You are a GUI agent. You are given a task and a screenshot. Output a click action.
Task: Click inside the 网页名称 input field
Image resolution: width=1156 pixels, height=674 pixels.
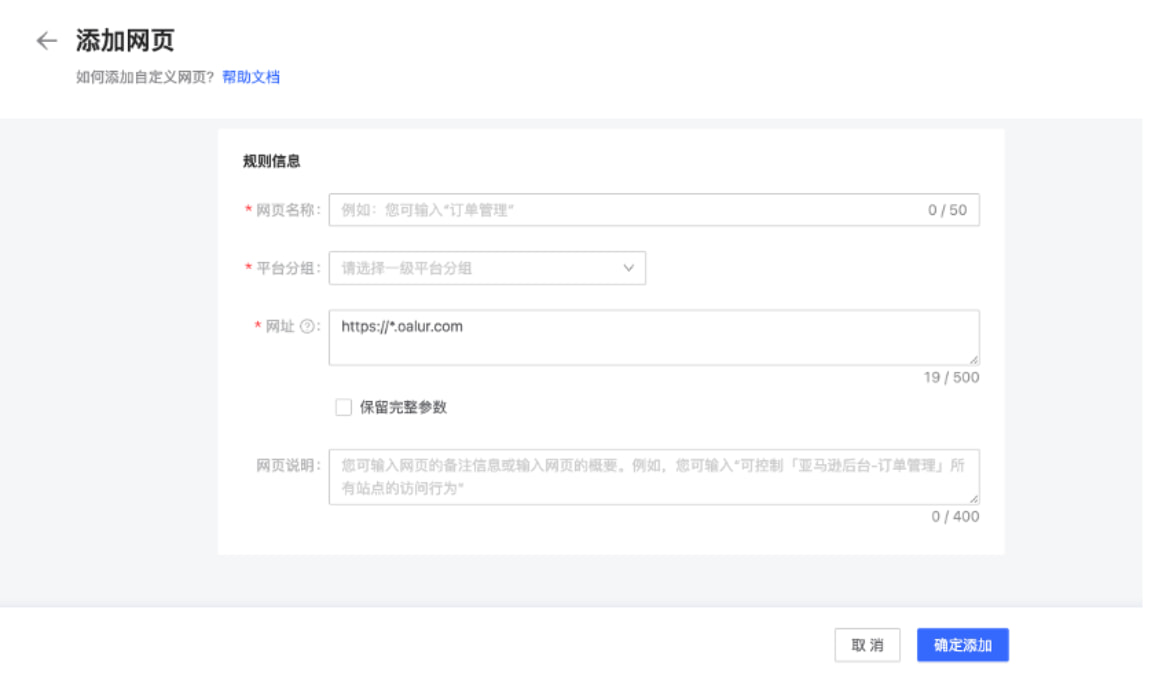point(600,210)
